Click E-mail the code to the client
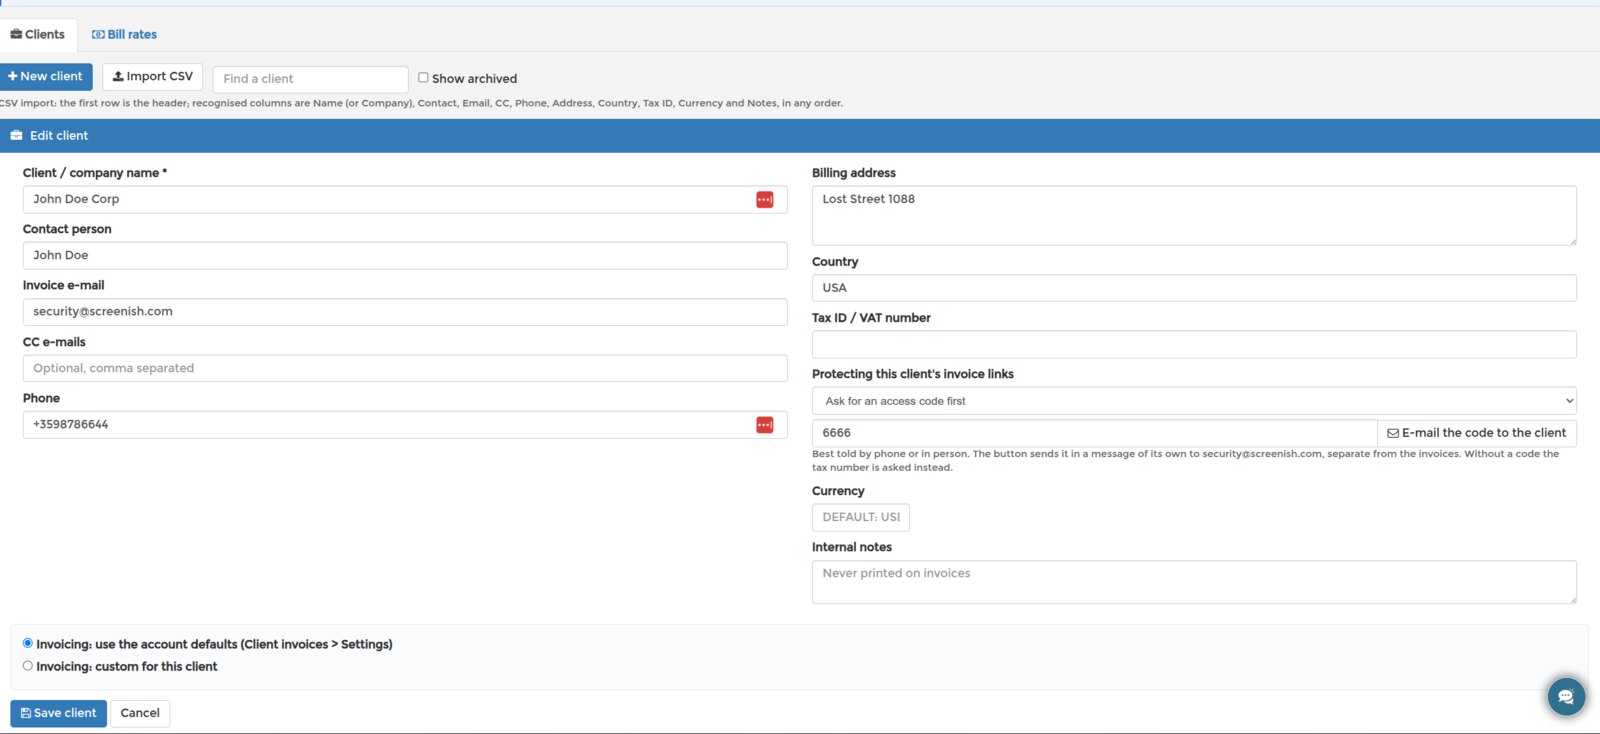The height and width of the screenshot is (734, 1600). coord(1477,433)
